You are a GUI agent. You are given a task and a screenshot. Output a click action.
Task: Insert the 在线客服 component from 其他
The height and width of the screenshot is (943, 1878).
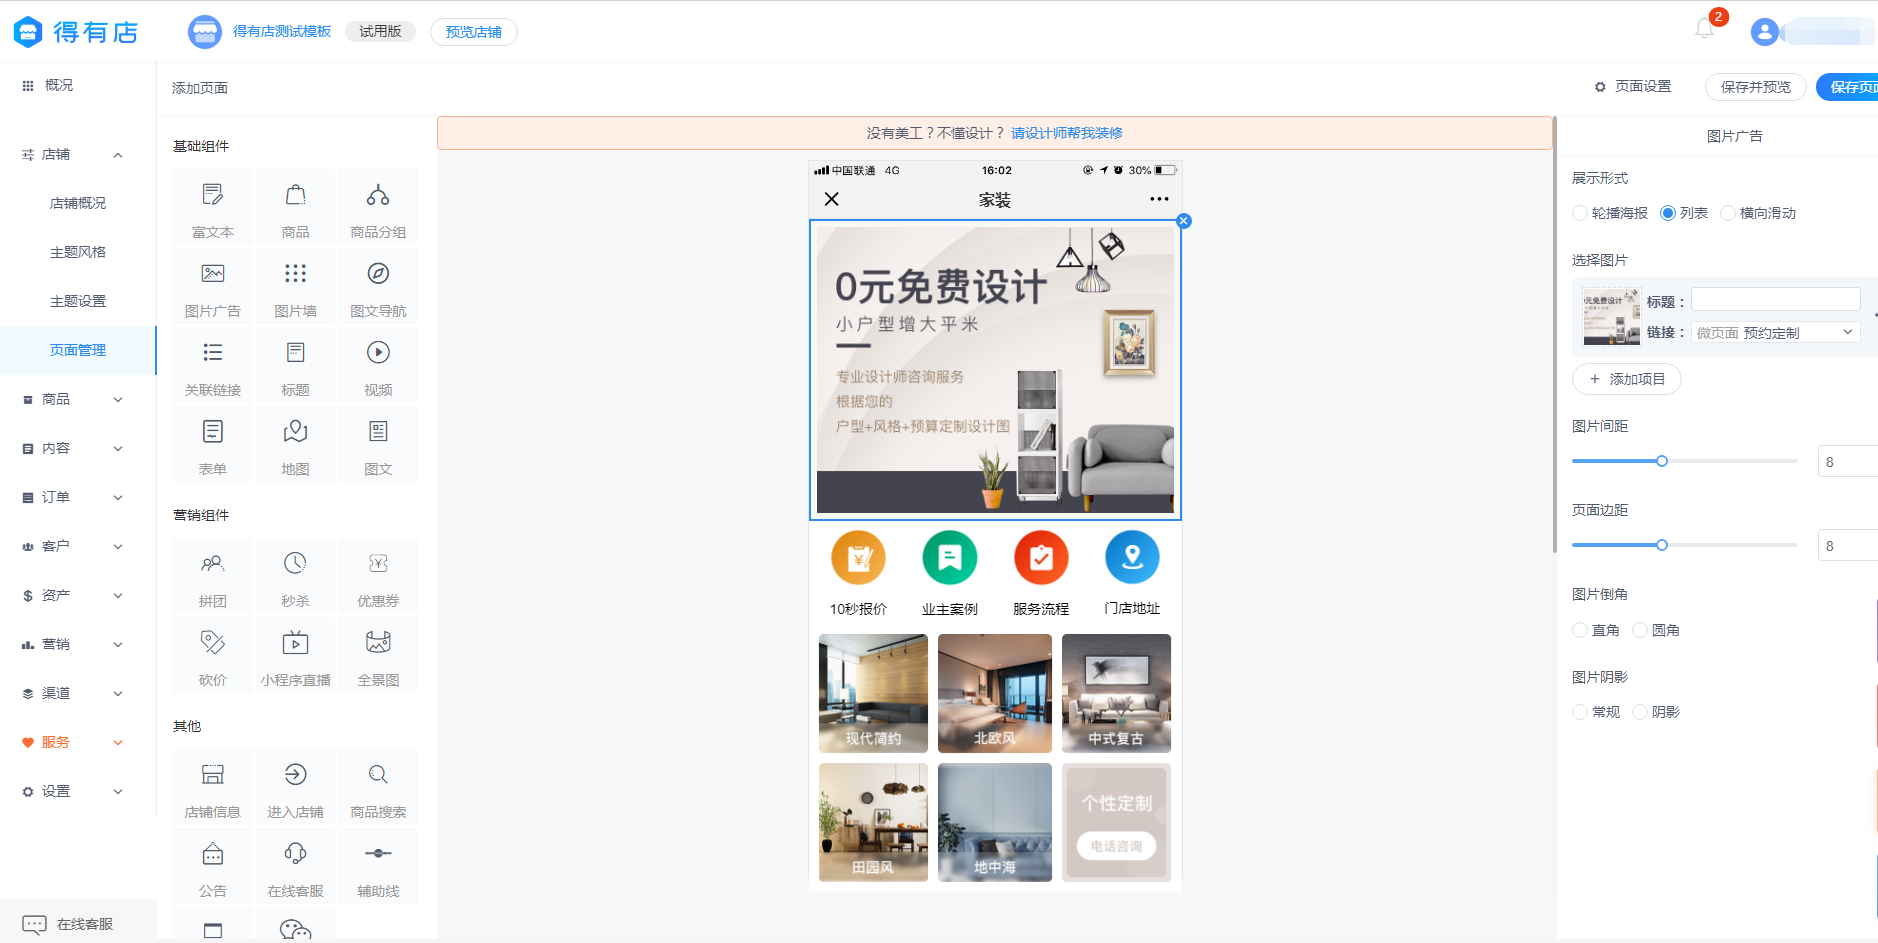point(295,868)
